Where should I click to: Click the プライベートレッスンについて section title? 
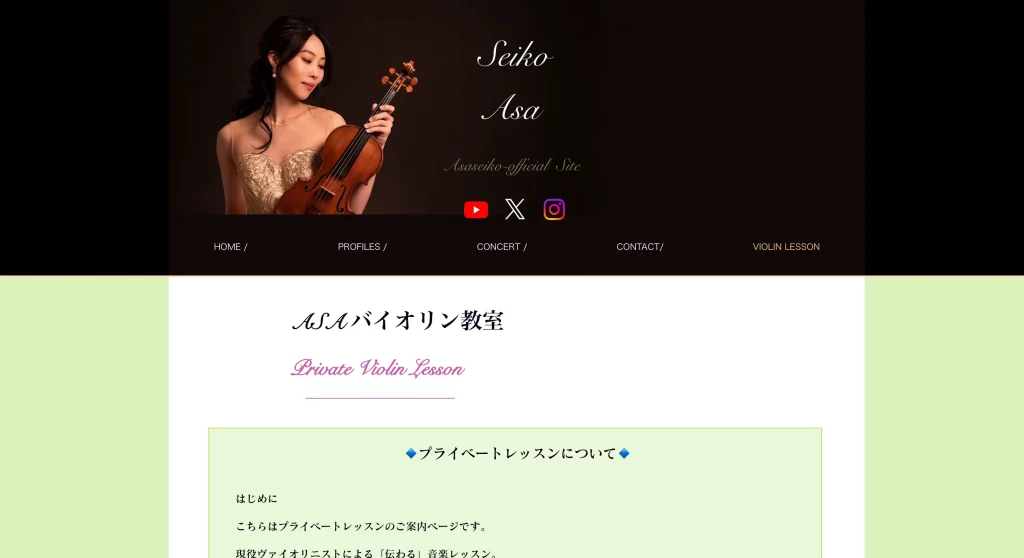[x=517, y=453]
